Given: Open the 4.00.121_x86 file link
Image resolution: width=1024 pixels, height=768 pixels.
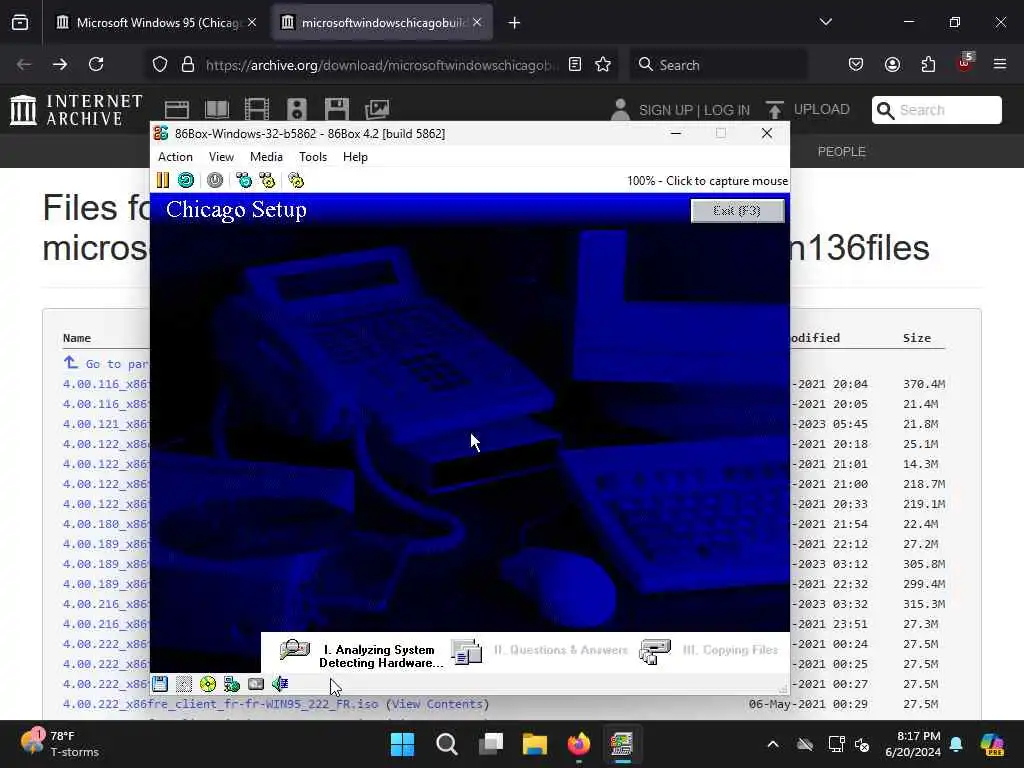Looking at the screenshot, I should (x=106, y=424).
